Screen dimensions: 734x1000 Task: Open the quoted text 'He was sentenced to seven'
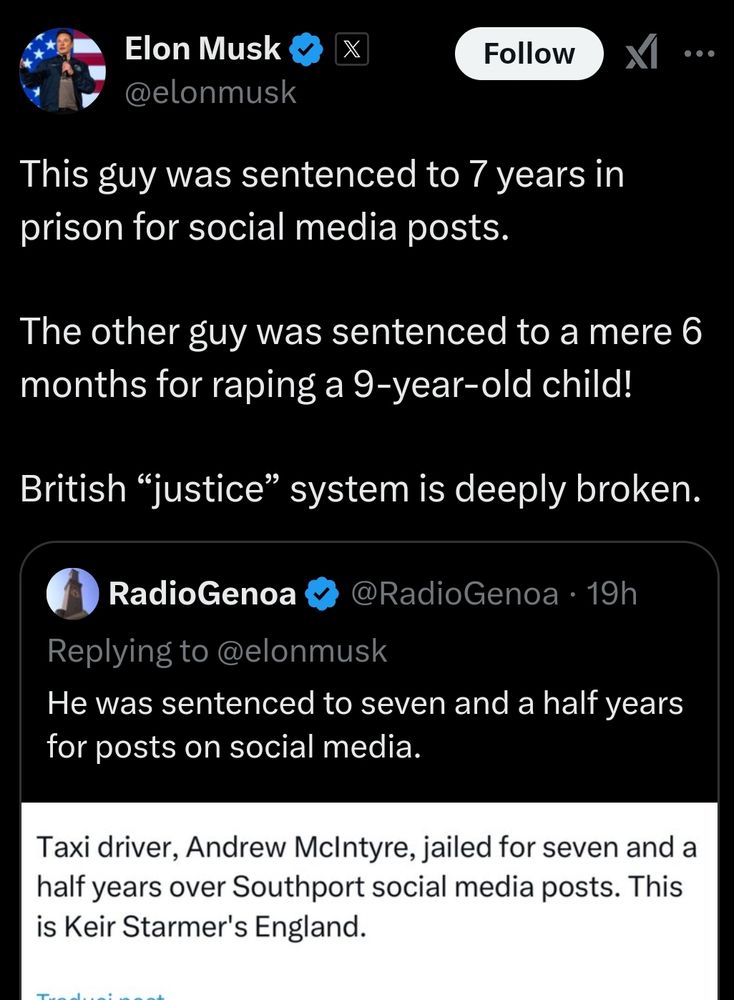pos(365,724)
